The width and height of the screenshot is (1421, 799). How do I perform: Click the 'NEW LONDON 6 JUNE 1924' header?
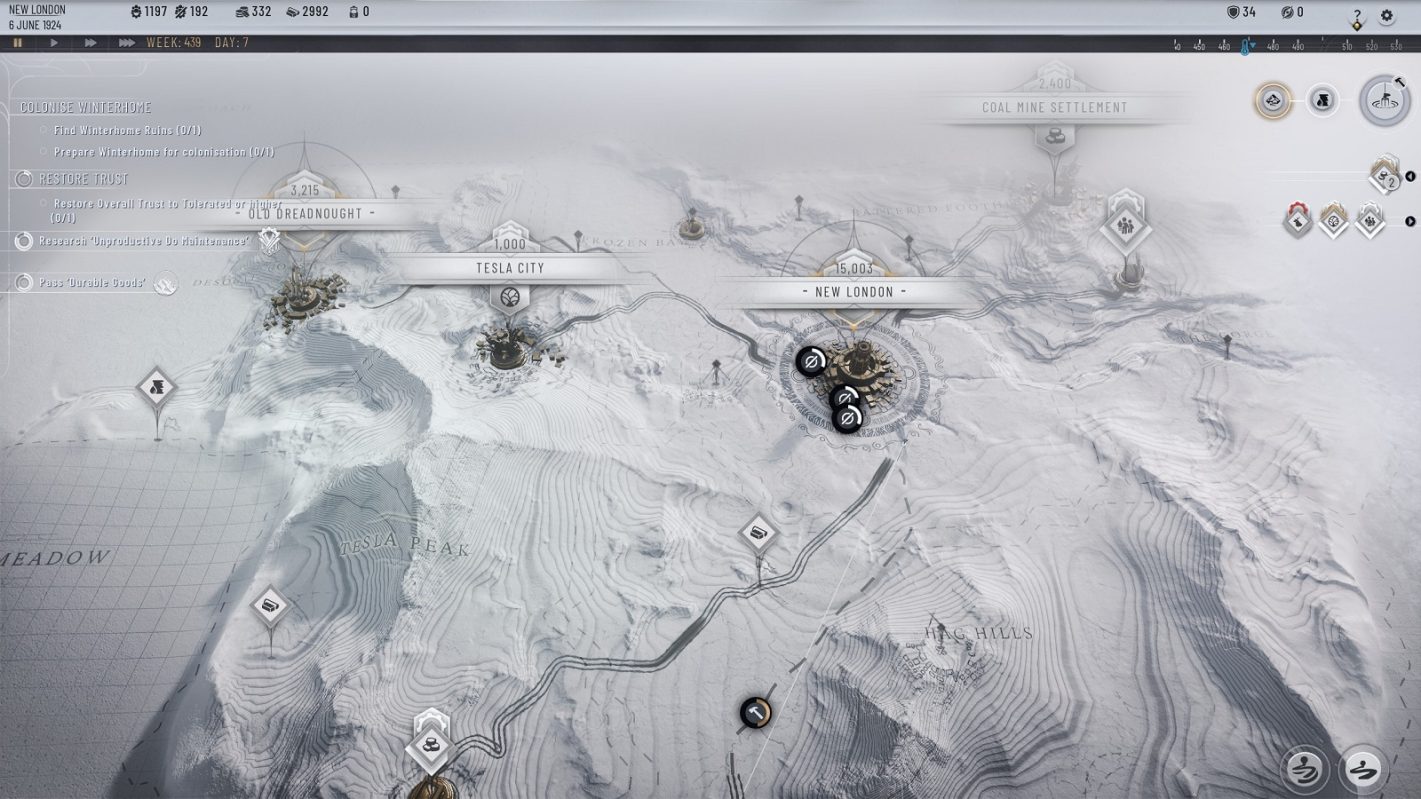pyautogui.click(x=37, y=16)
